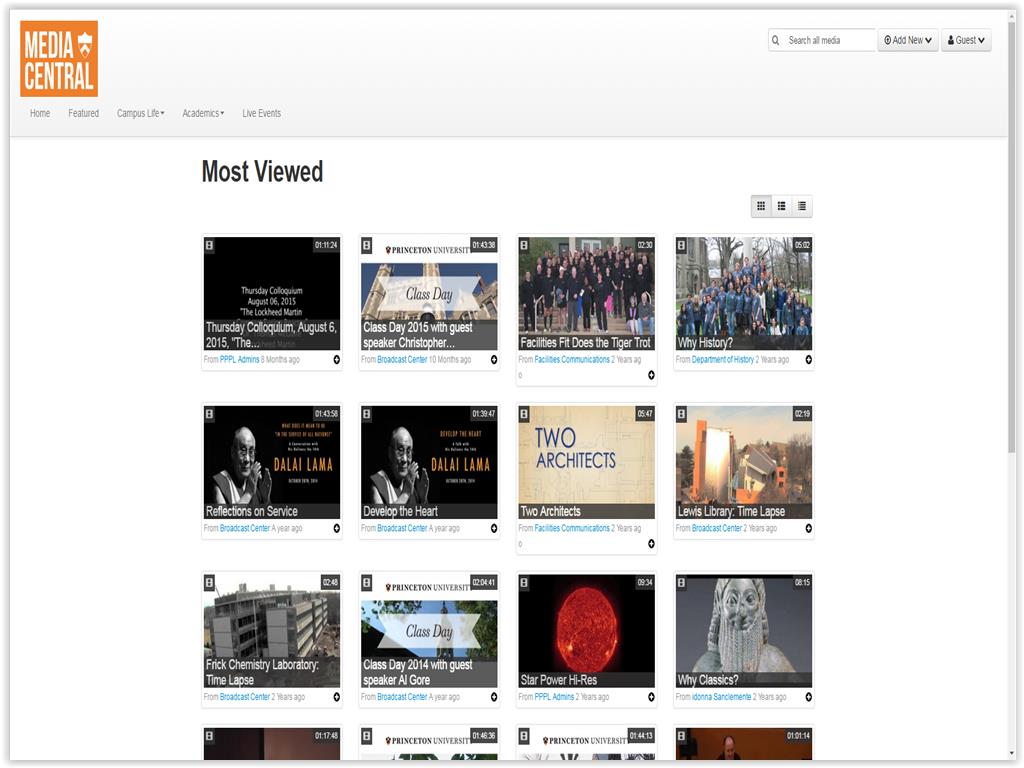Click the Most Viewed heading
Image resolution: width=1024 pixels, height=768 pixels.
pyautogui.click(x=263, y=172)
